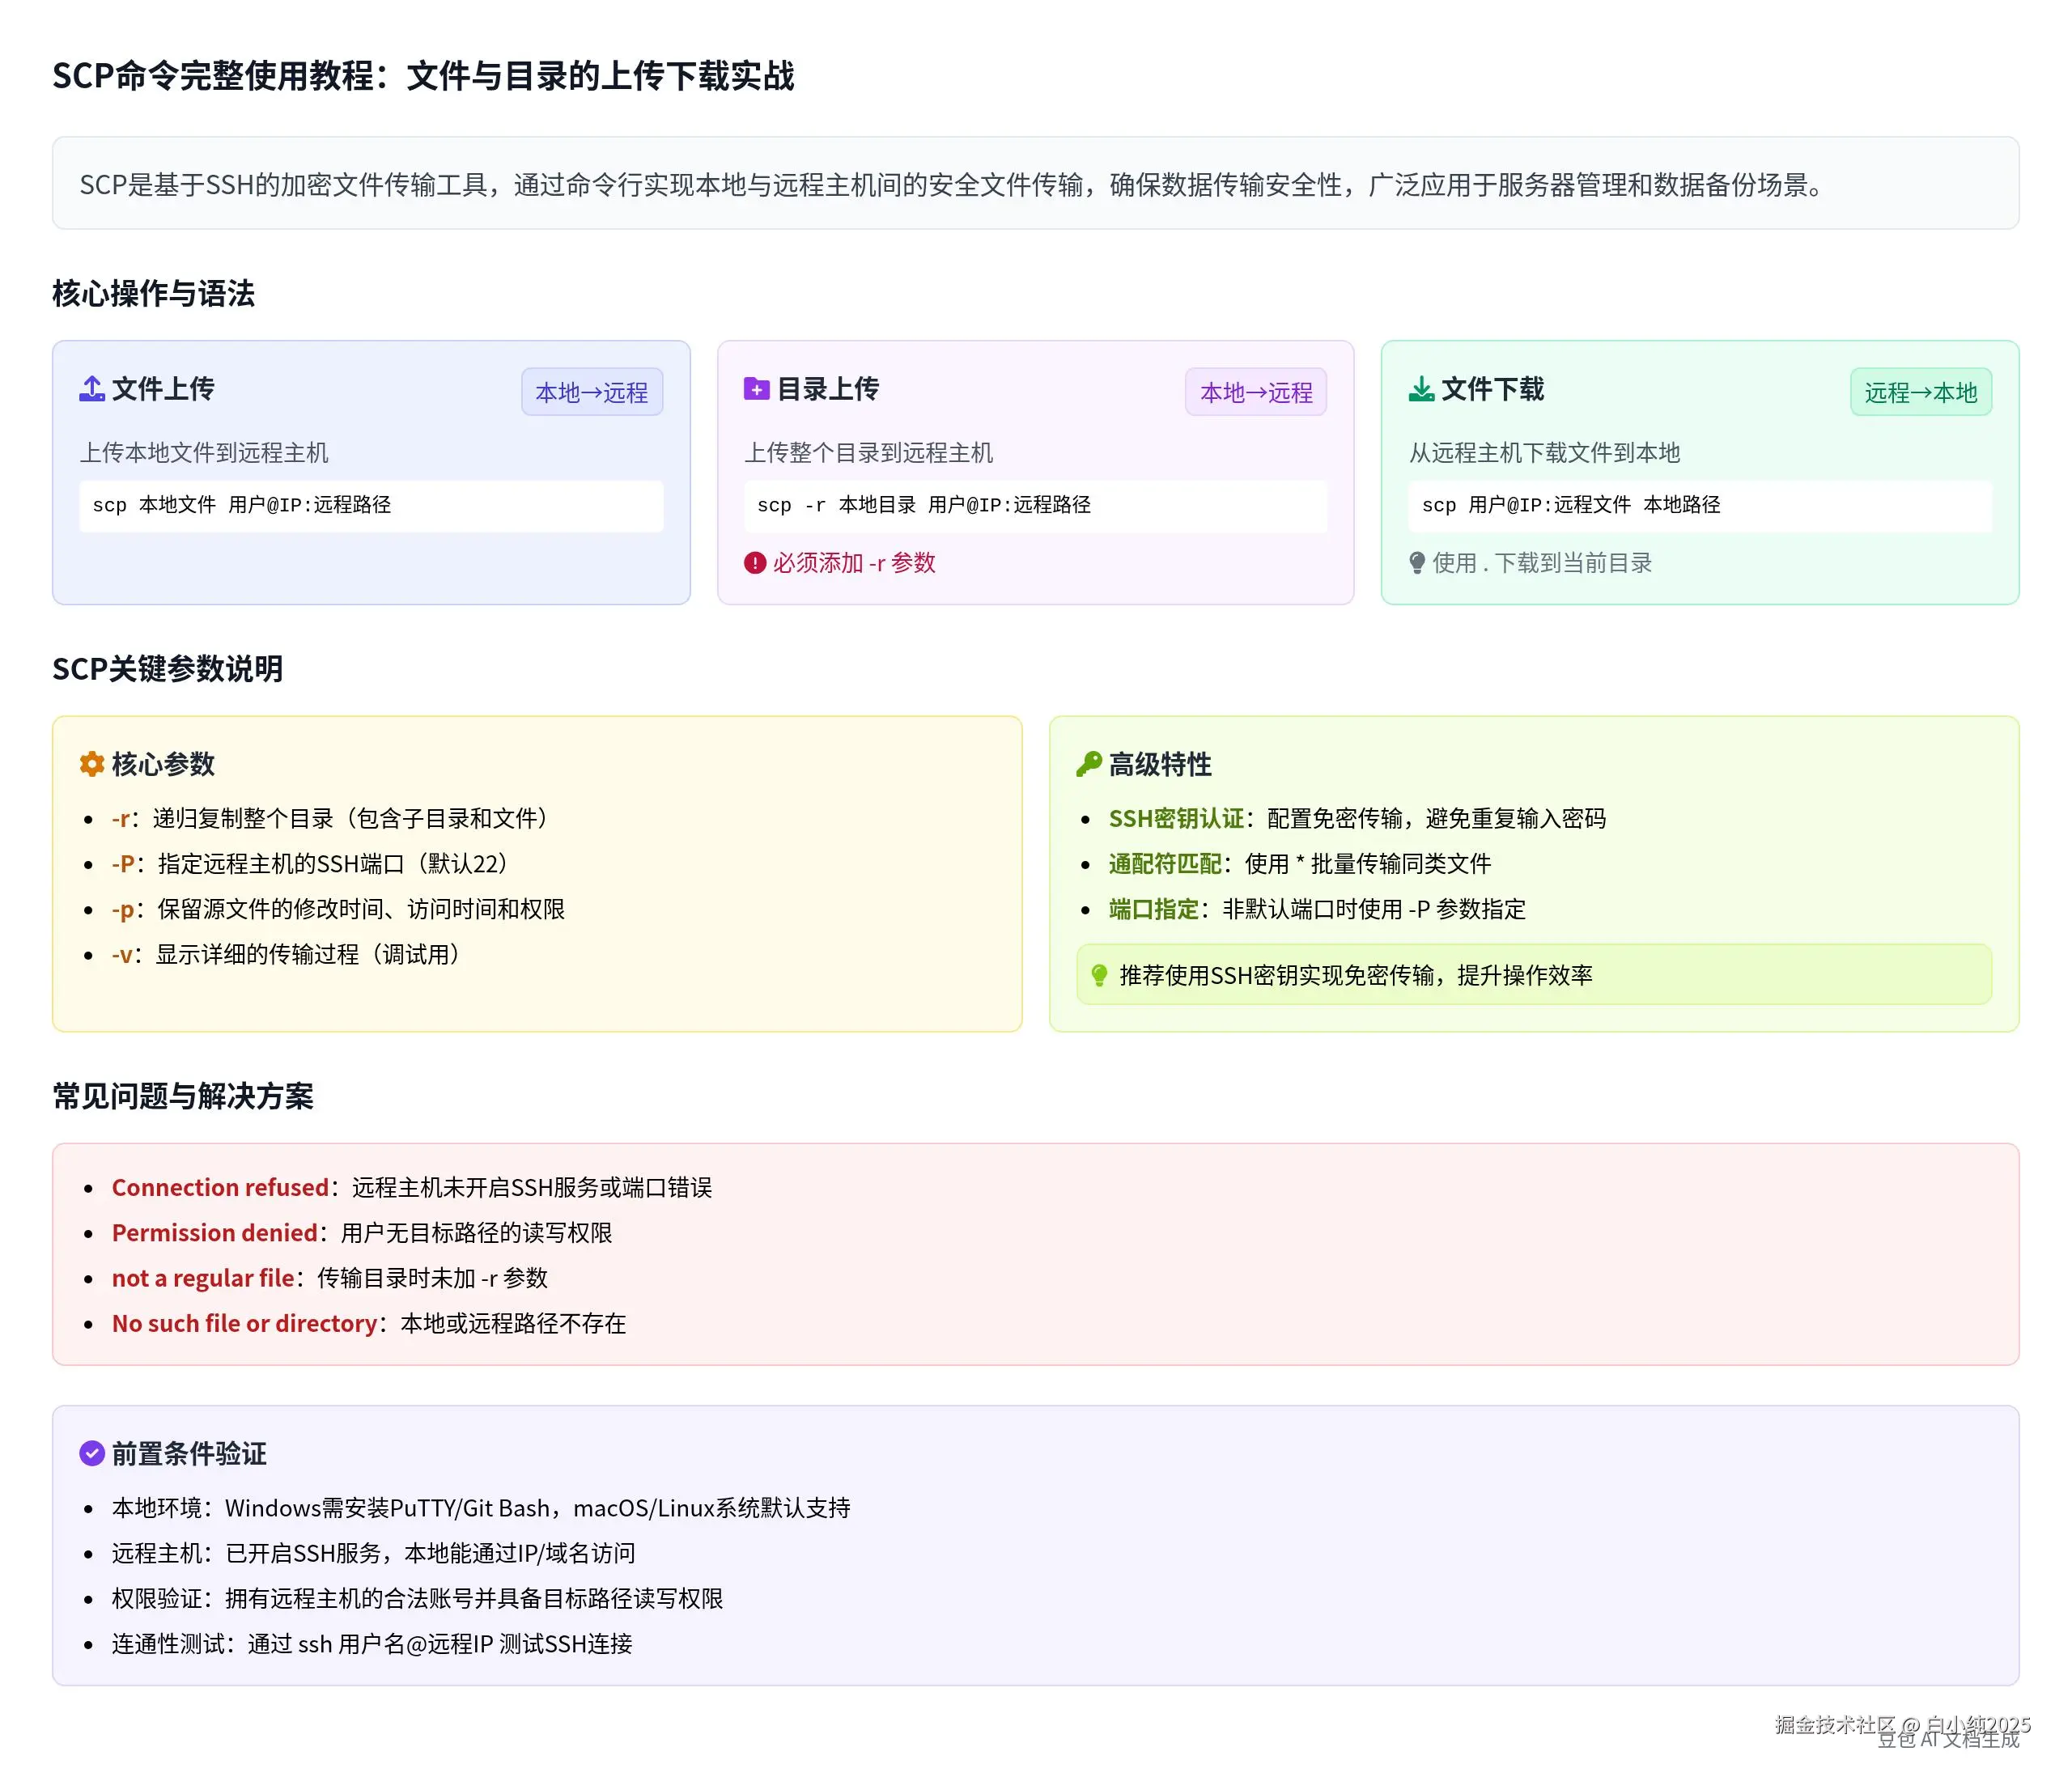Image resolution: width=2072 pixels, height=1777 pixels.
Task: Click the scp 用户@IP:远程文件 本地路径 code box
Action: (1699, 505)
